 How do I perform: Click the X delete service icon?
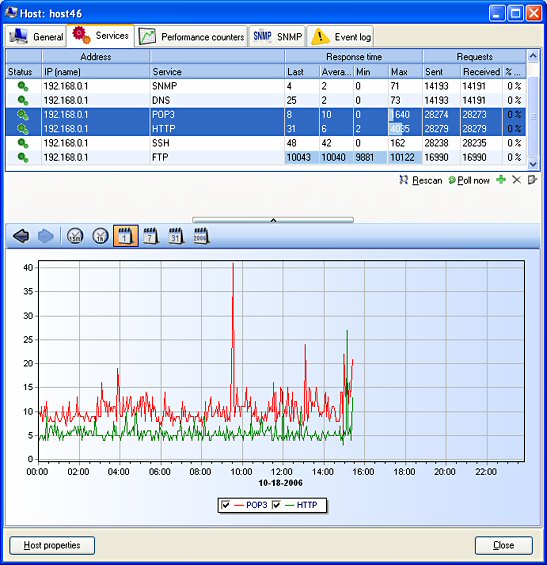516,179
